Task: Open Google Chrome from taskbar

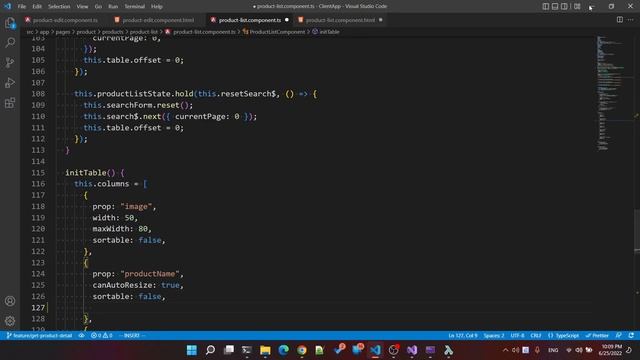Action: [302, 350]
